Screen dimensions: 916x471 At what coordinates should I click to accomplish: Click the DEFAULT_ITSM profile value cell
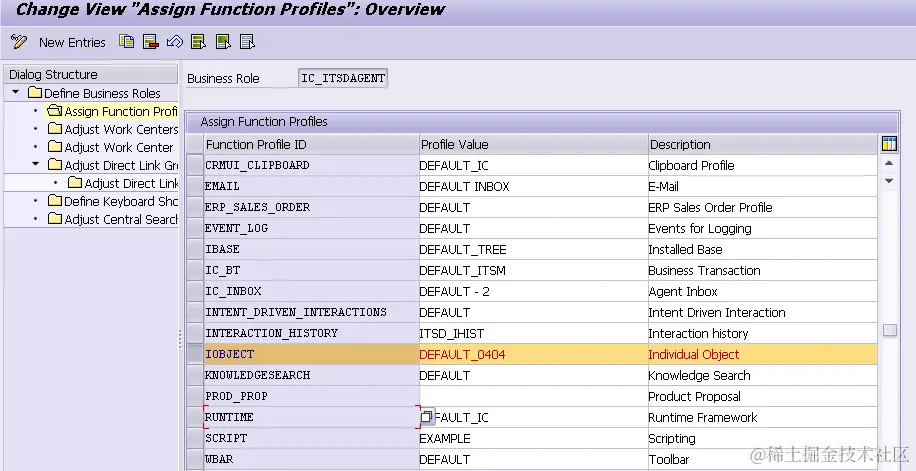coord(534,271)
